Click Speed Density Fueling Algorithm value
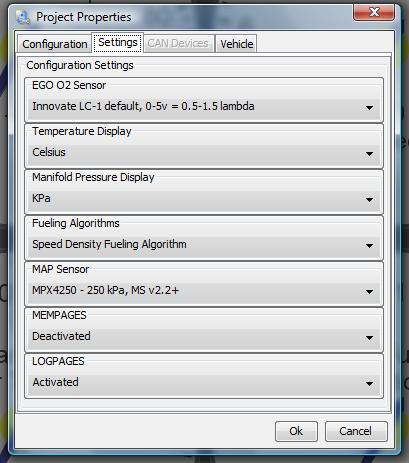 tap(109, 244)
